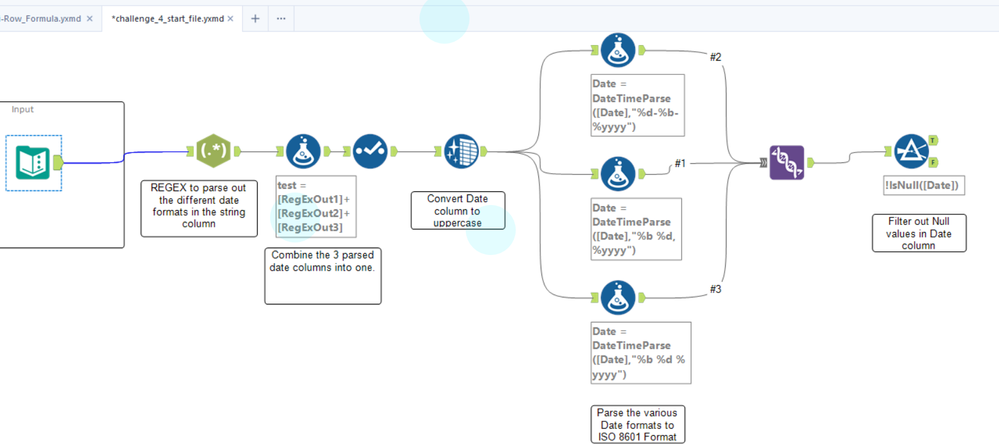This screenshot has height=445, width=999.
Task: Select the Data Cleansing tool icon
Action: pos(461,151)
